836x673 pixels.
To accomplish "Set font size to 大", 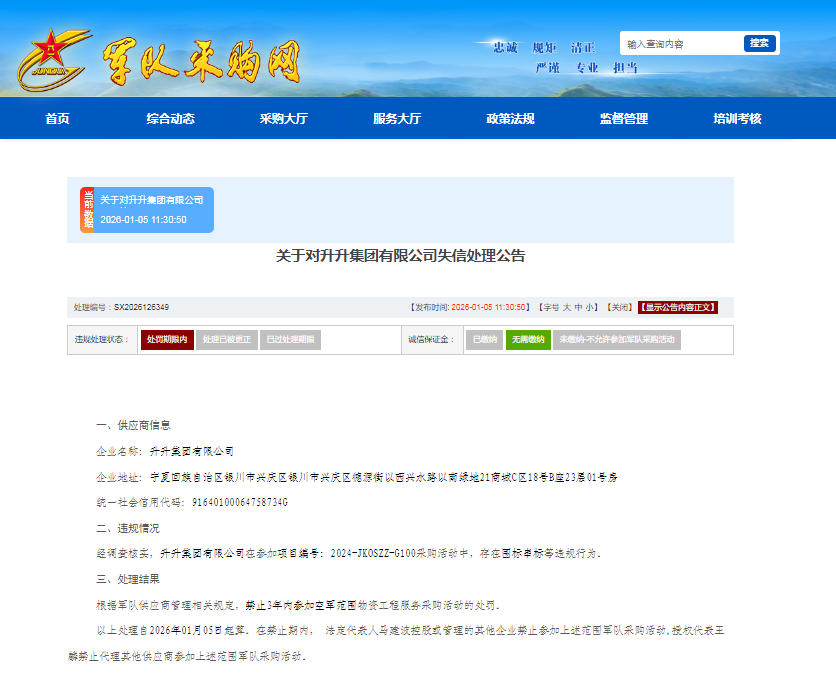I will click(x=566, y=307).
